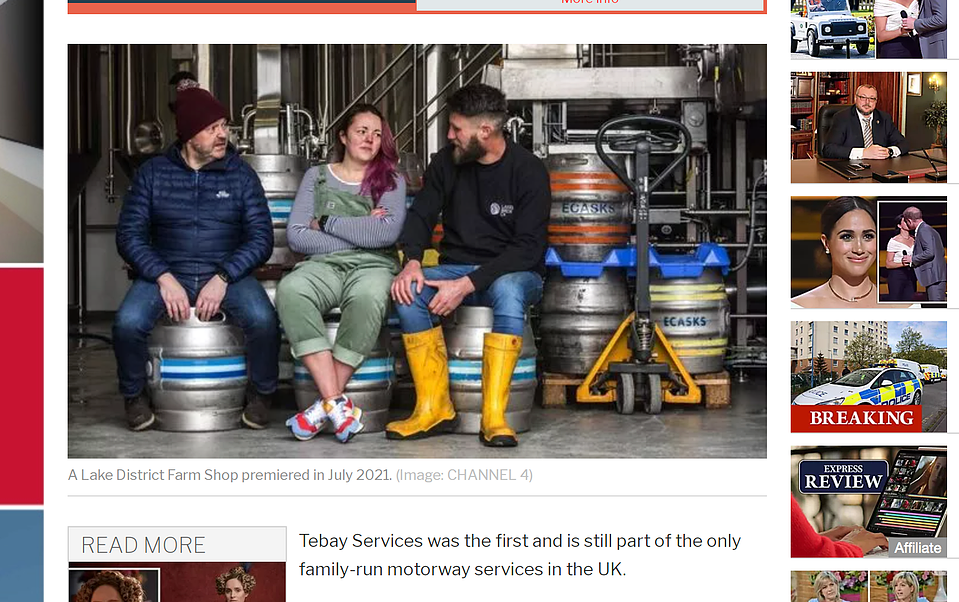Viewport: 959px width, 602px height.
Task: Click the inset kissing couple picture
Action: pyautogui.click(x=913, y=252)
